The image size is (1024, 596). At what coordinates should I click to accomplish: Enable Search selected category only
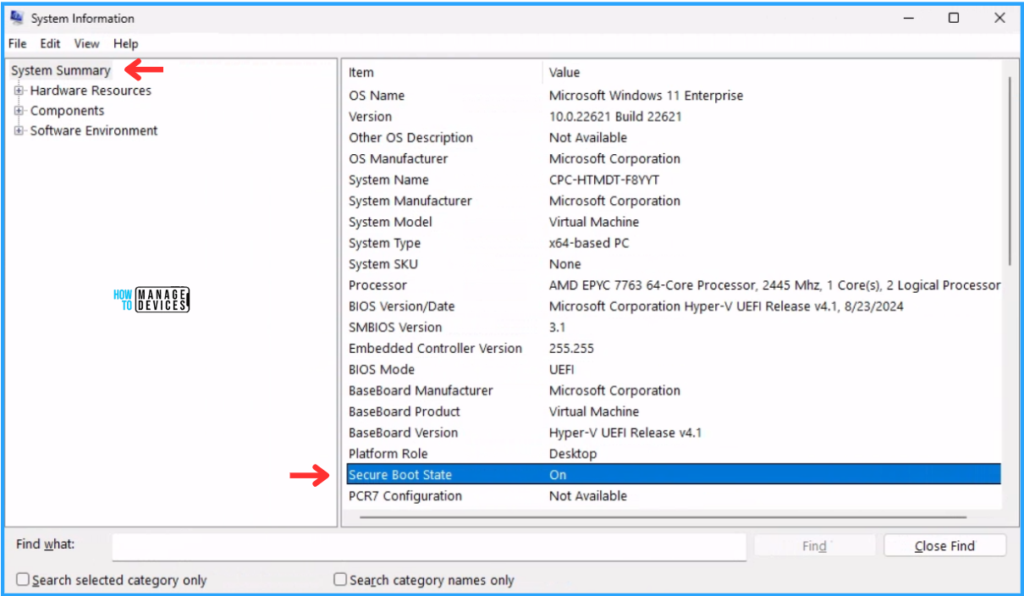(23, 580)
